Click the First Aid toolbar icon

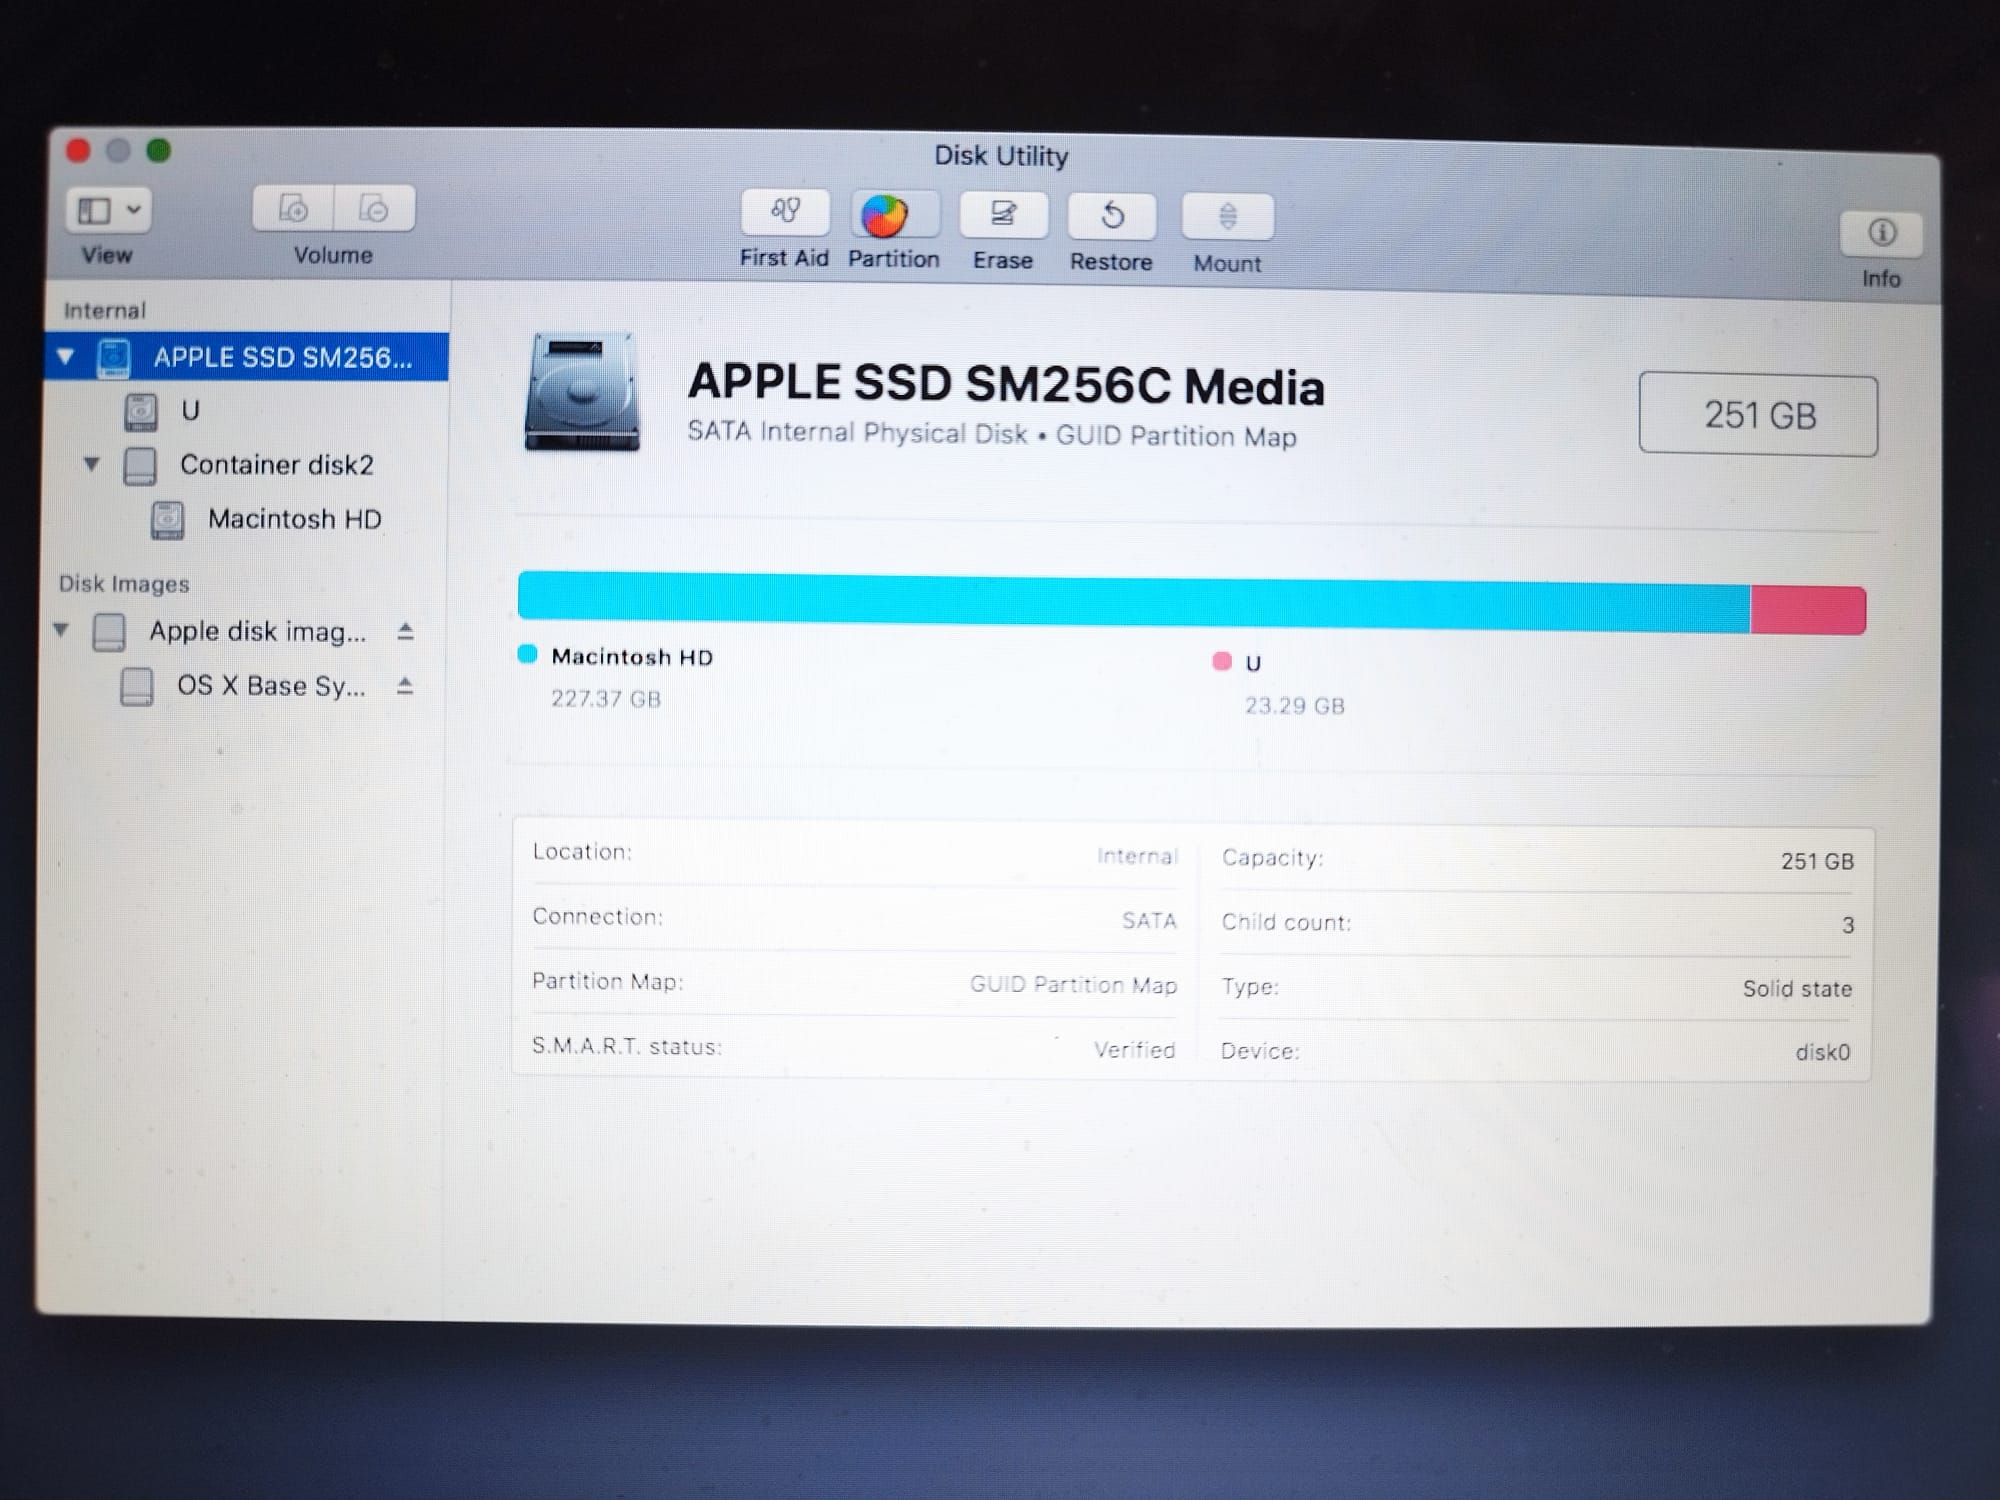[785, 212]
